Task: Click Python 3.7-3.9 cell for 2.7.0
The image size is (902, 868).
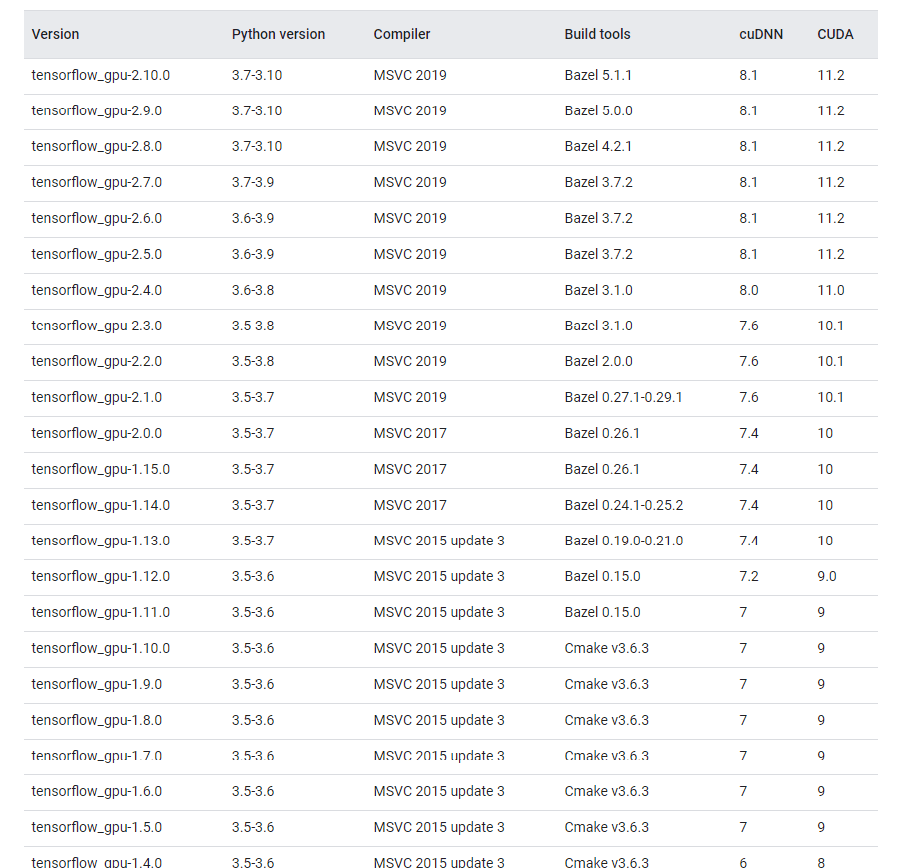Action: click(253, 182)
